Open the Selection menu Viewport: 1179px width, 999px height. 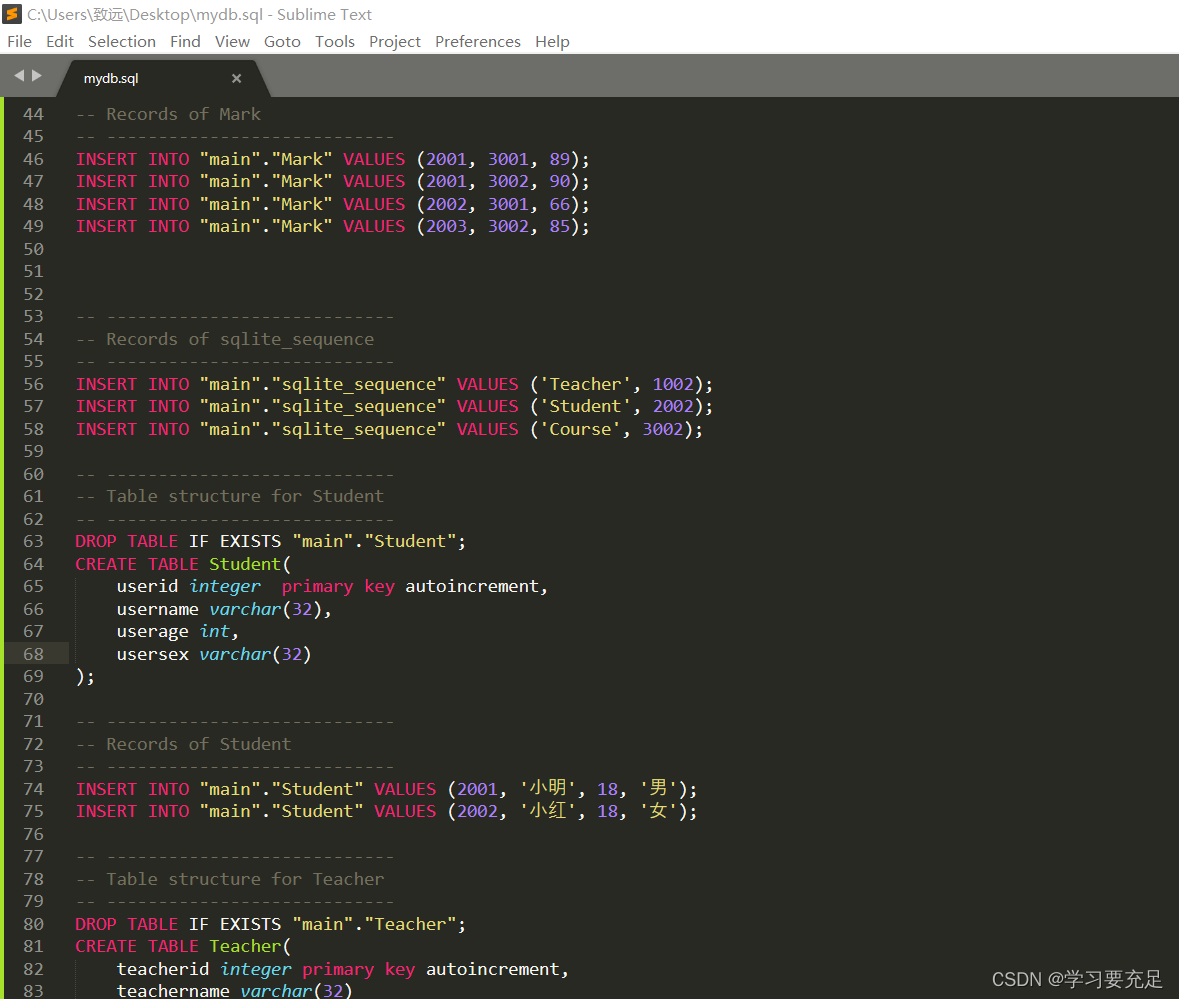[x=122, y=41]
